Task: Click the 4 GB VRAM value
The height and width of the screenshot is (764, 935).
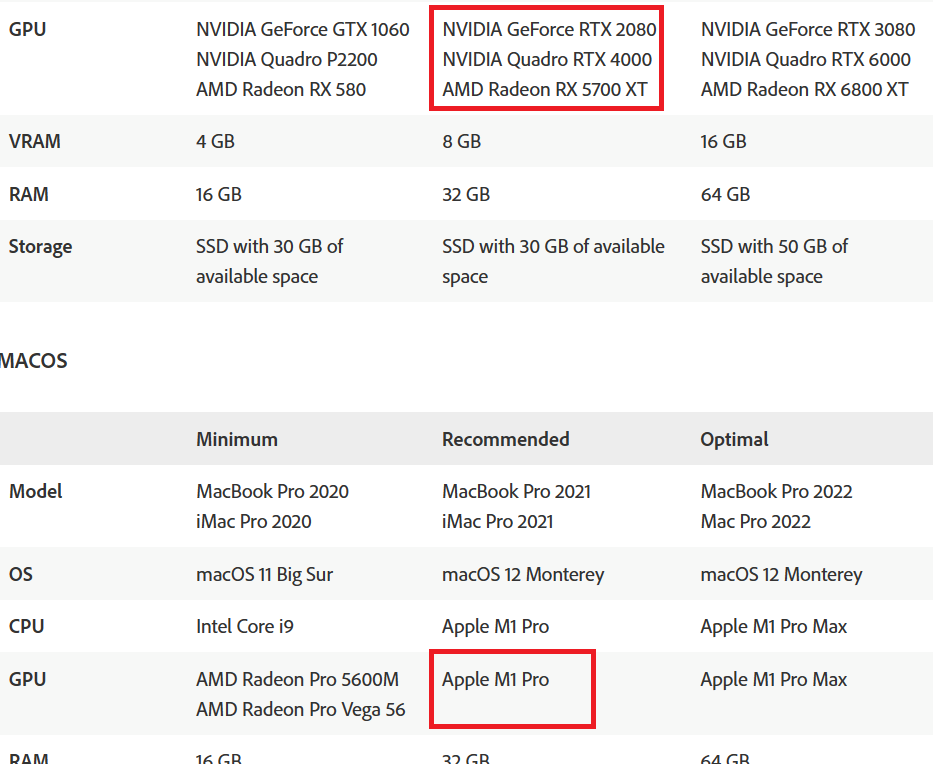Action: 215,141
